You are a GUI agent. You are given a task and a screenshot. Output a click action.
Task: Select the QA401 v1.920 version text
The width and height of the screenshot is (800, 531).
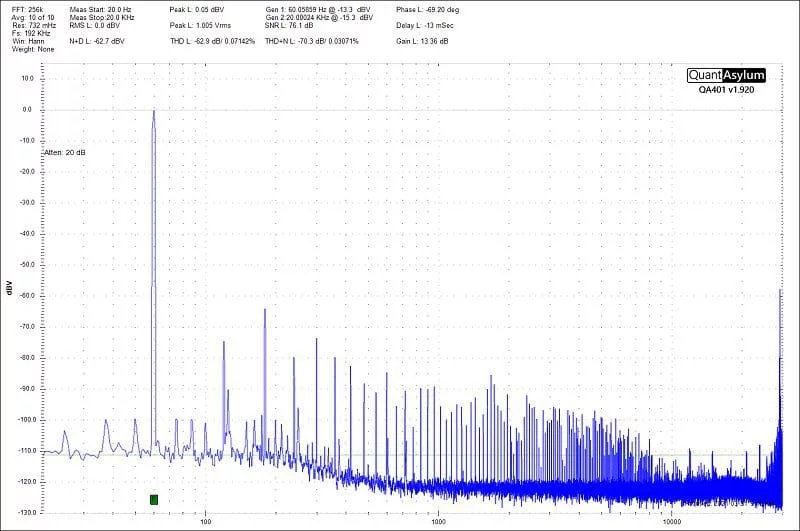(x=727, y=90)
